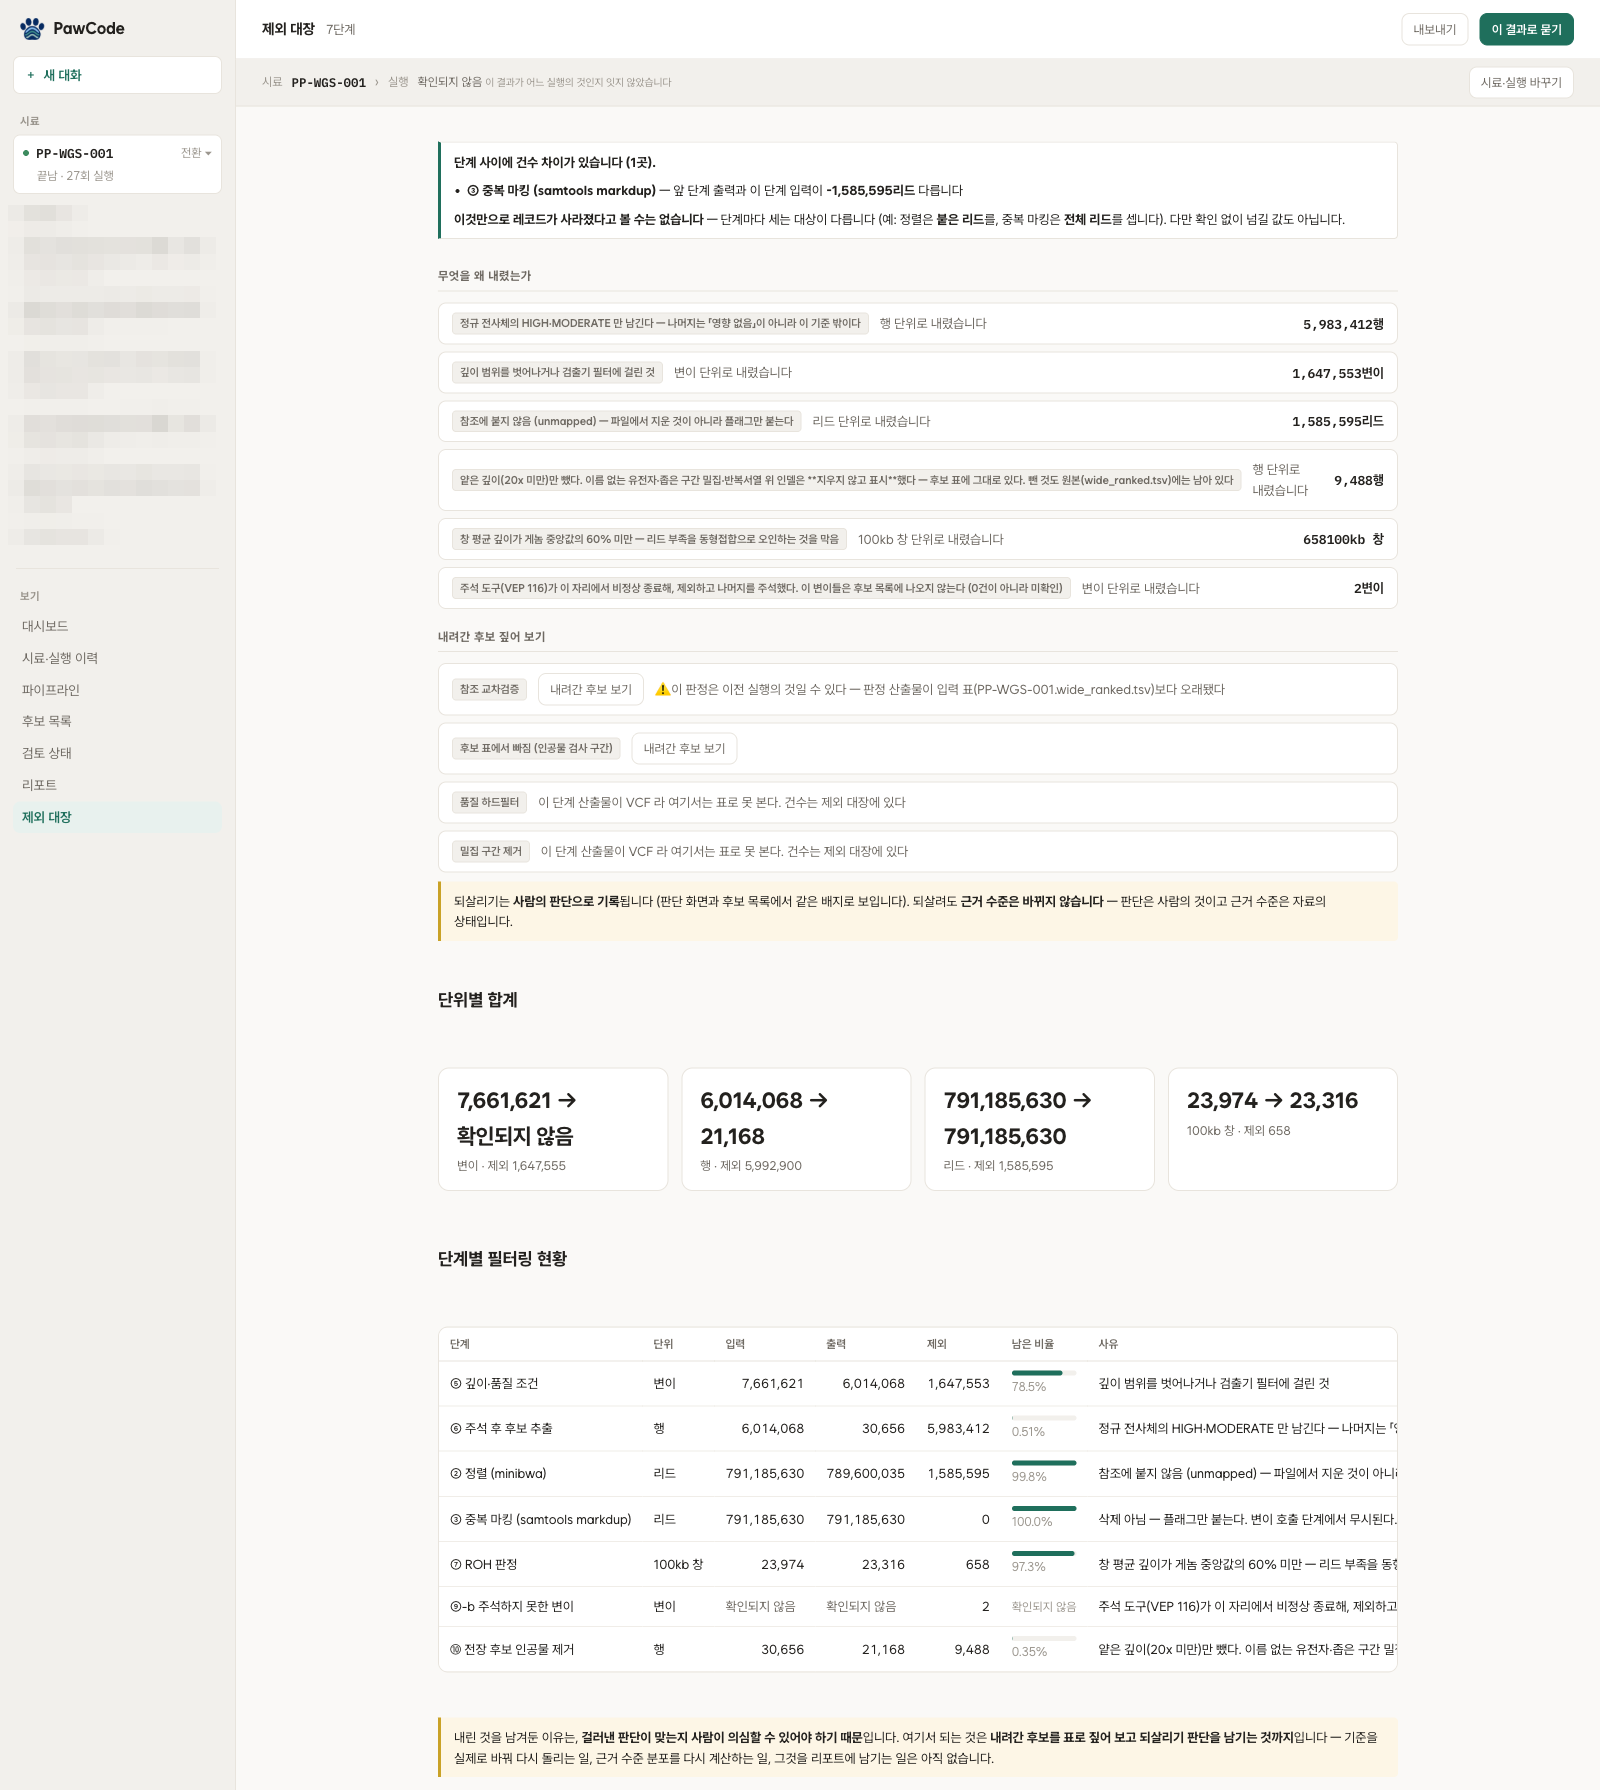Click the 남은 비율 column header
Screen dimensions: 1600x1790
coord(1032,1344)
